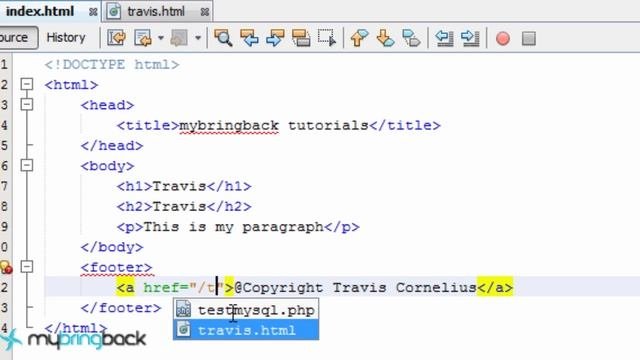This screenshot has width=640, height=360.
Task: Open the History view
Action: [x=66, y=38]
